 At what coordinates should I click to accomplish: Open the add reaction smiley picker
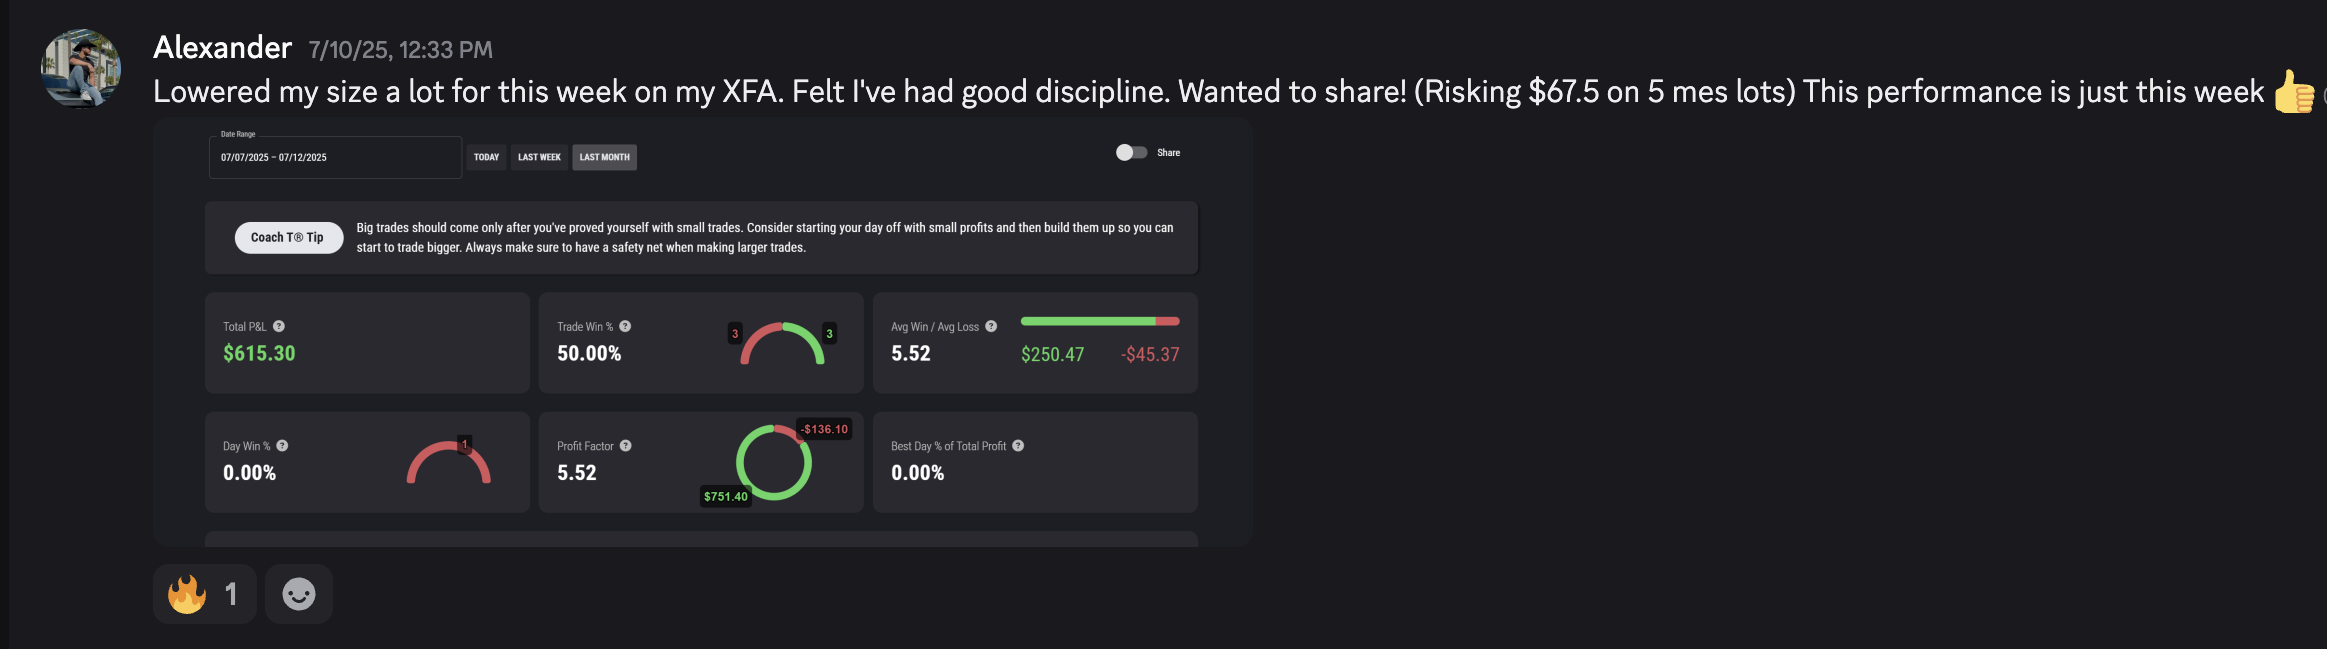click(x=298, y=594)
